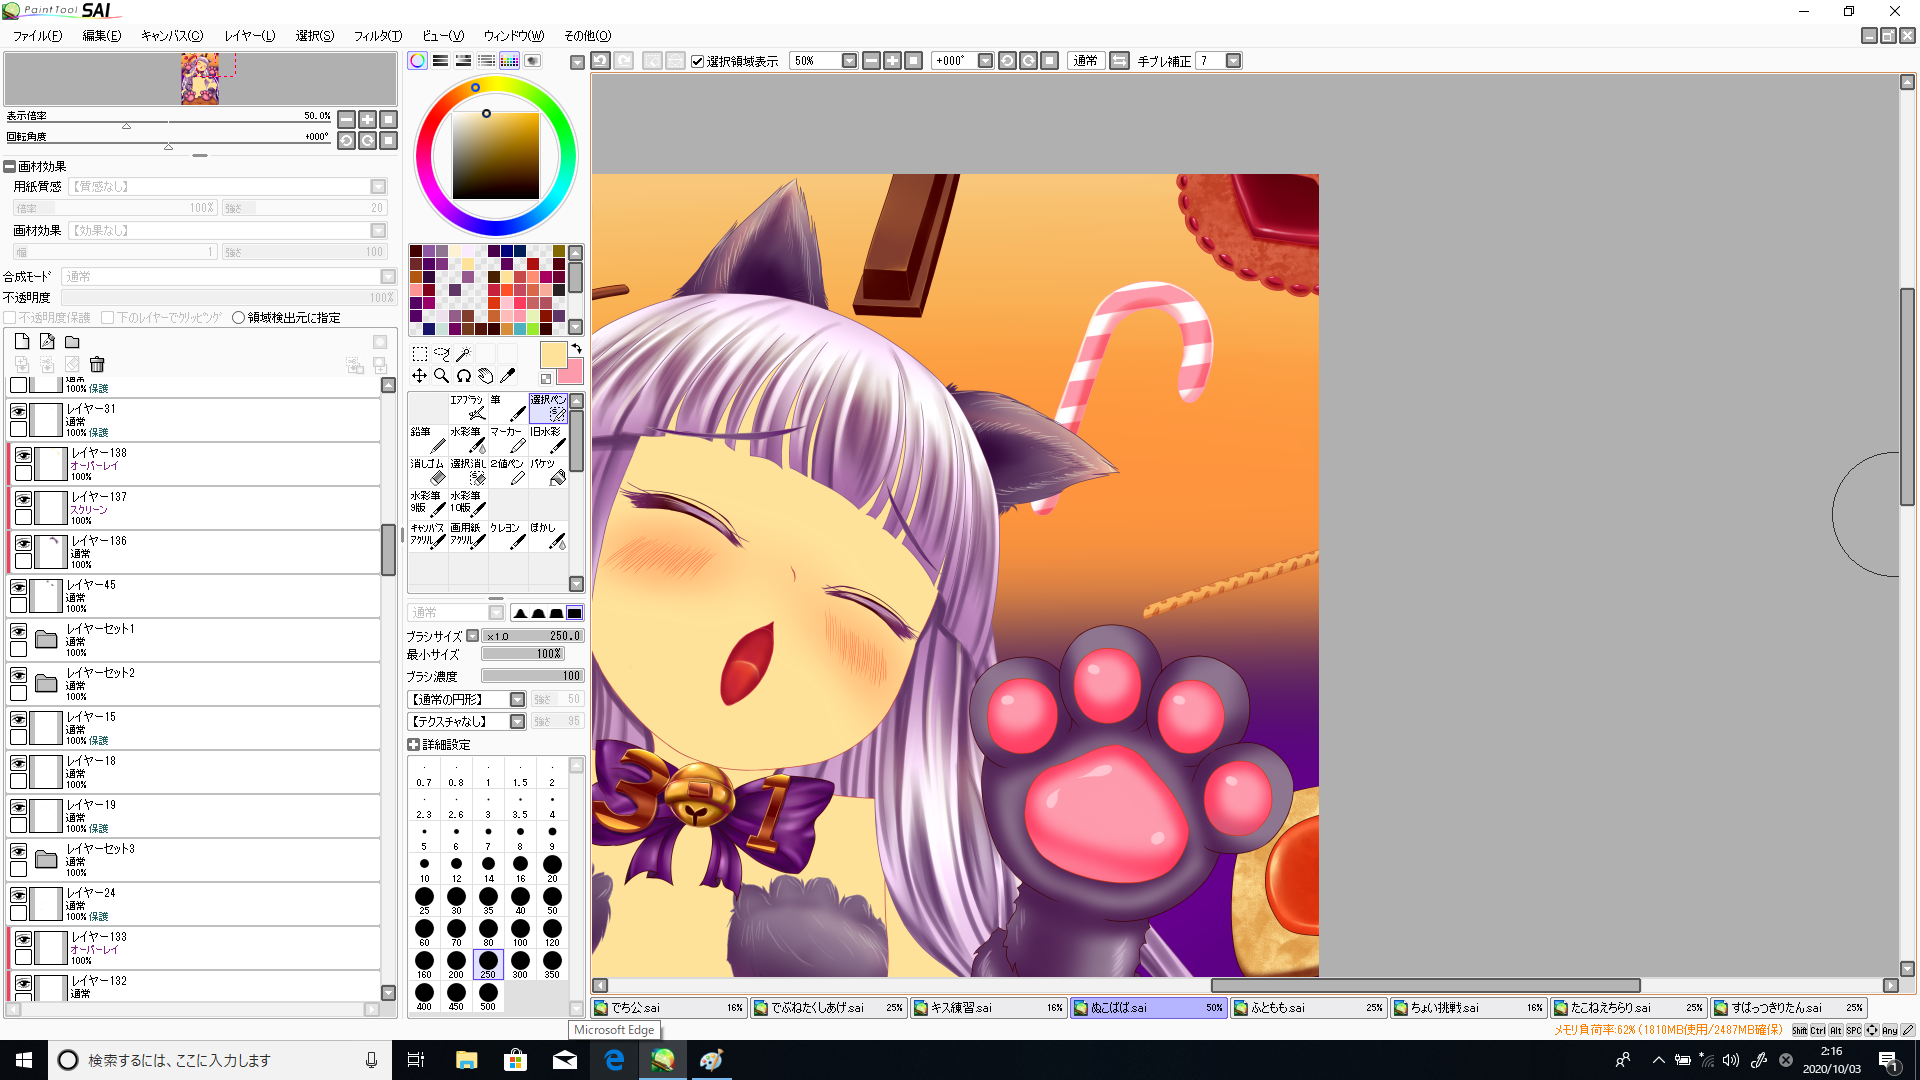Click Windows taskbar search box
Screen dimensions: 1920x1080
218,1060
